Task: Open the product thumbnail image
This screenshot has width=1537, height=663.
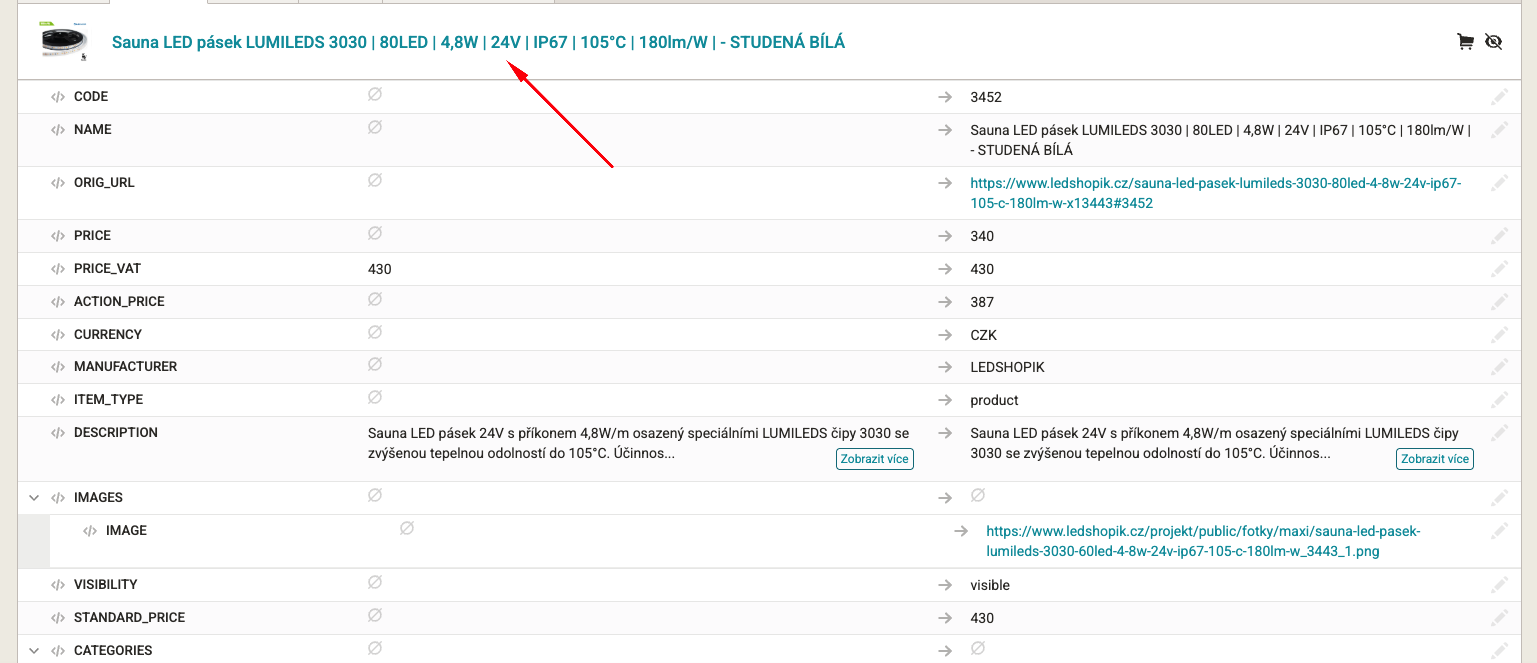Action: 63,42
